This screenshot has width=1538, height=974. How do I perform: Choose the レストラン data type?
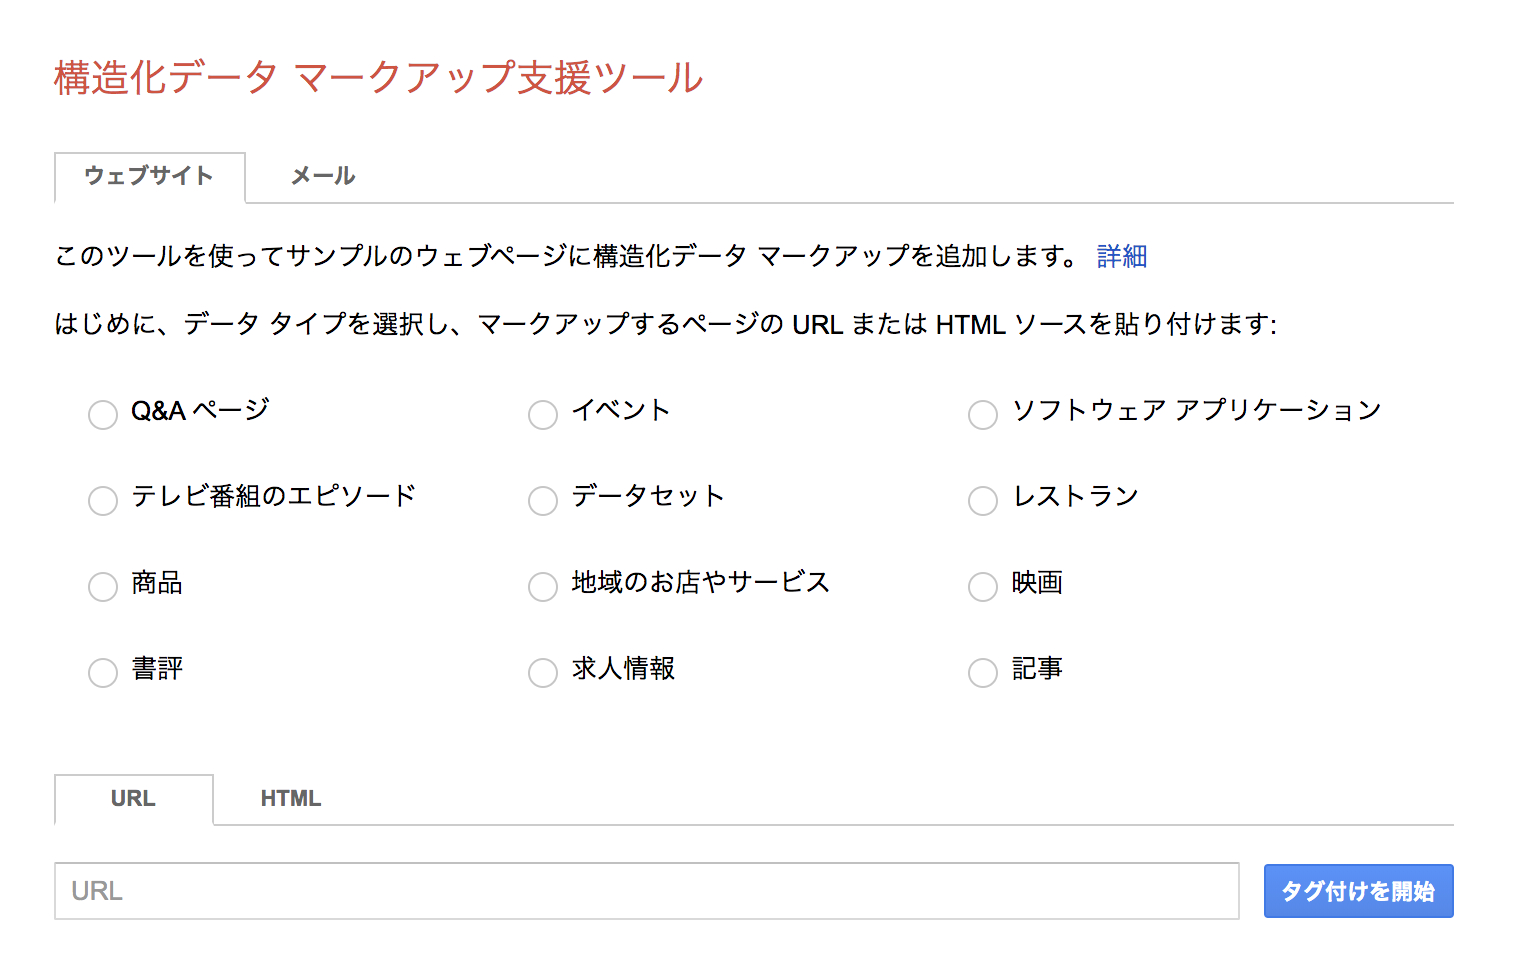pos(982,500)
